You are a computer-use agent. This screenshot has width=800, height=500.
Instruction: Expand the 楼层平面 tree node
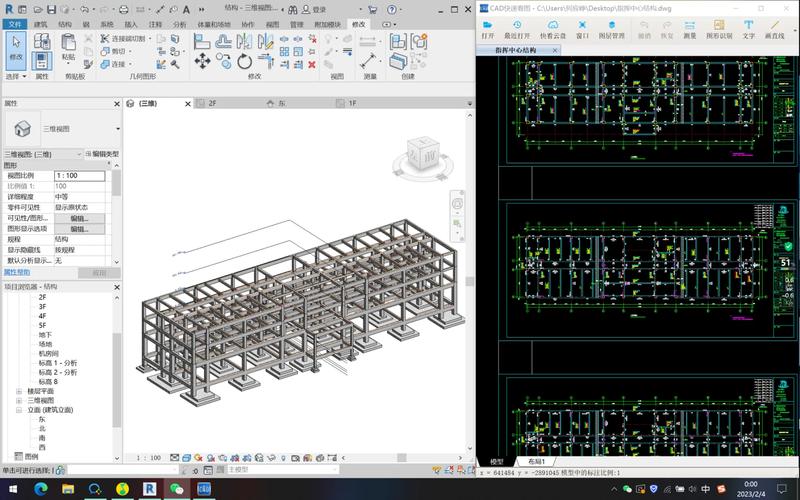[19, 391]
